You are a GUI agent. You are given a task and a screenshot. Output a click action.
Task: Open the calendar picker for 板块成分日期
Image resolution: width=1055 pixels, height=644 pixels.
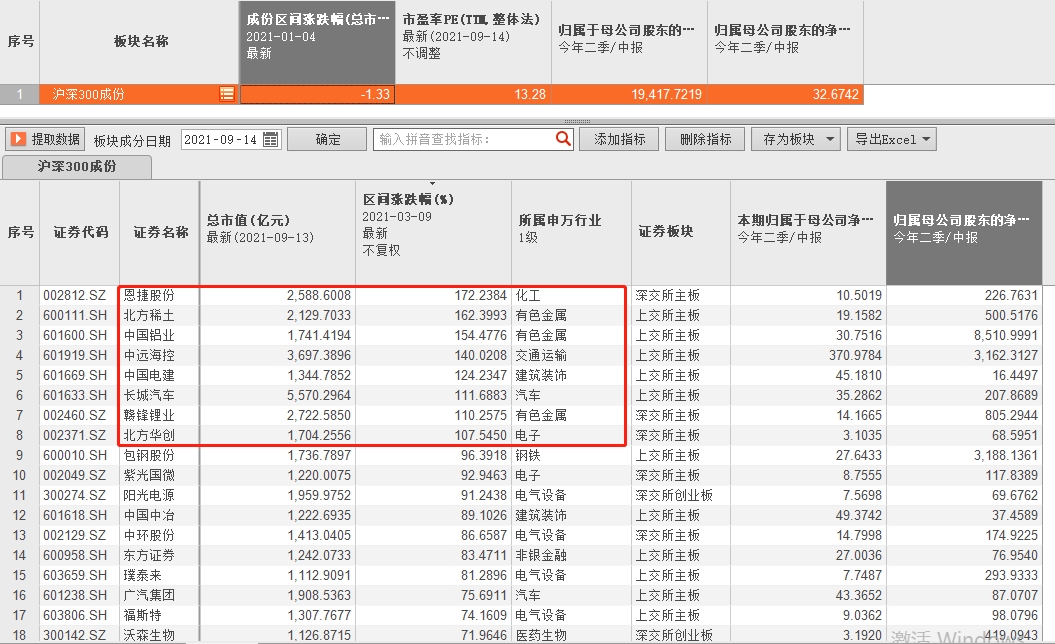tap(270, 139)
